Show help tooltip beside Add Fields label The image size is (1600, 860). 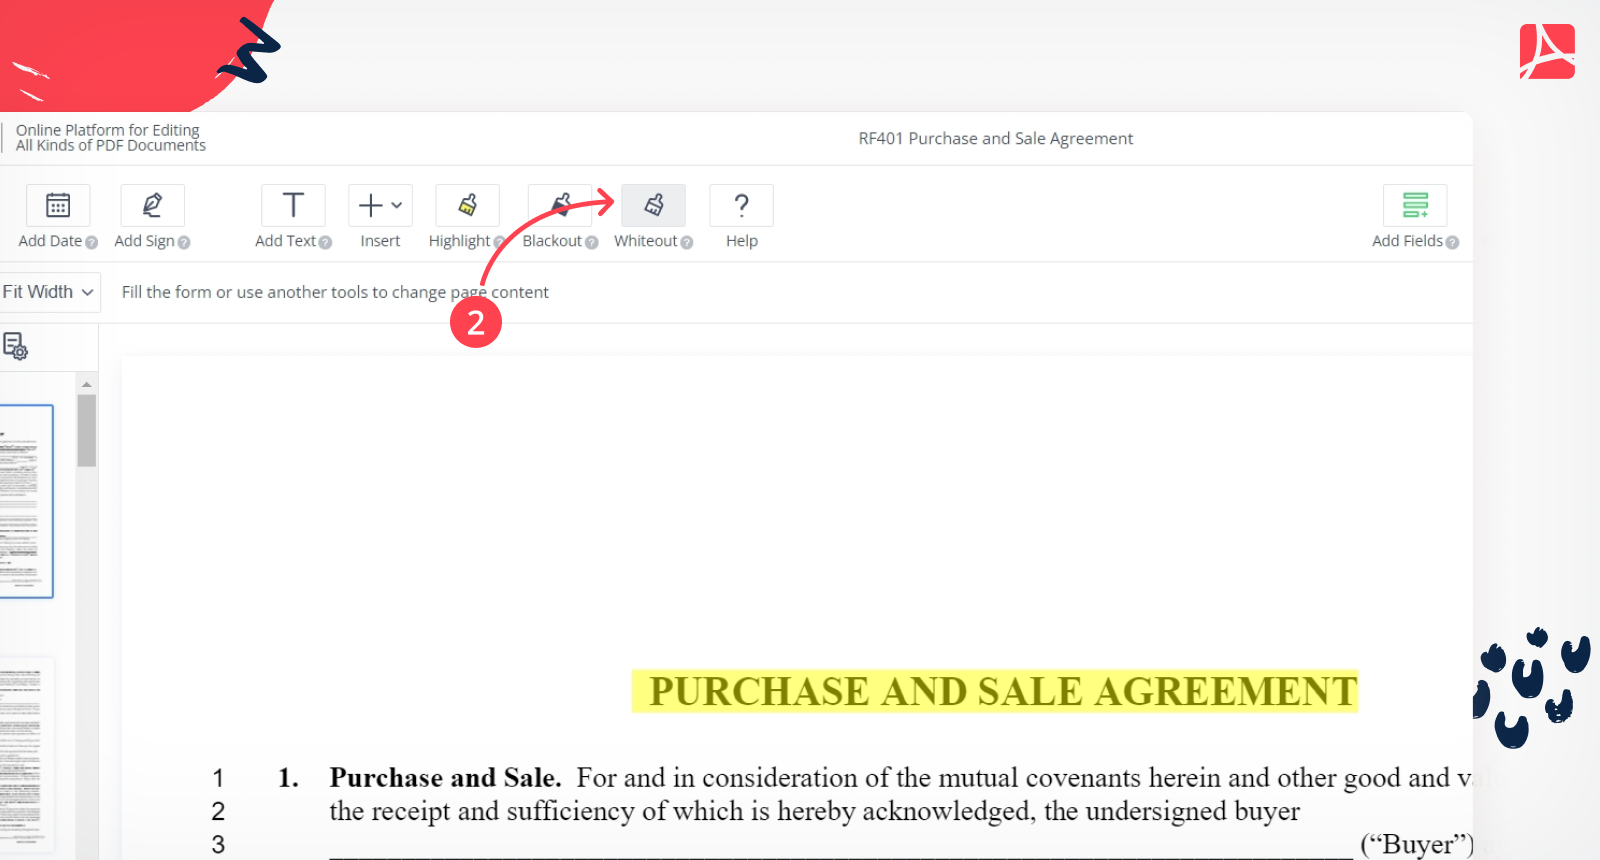(1452, 242)
